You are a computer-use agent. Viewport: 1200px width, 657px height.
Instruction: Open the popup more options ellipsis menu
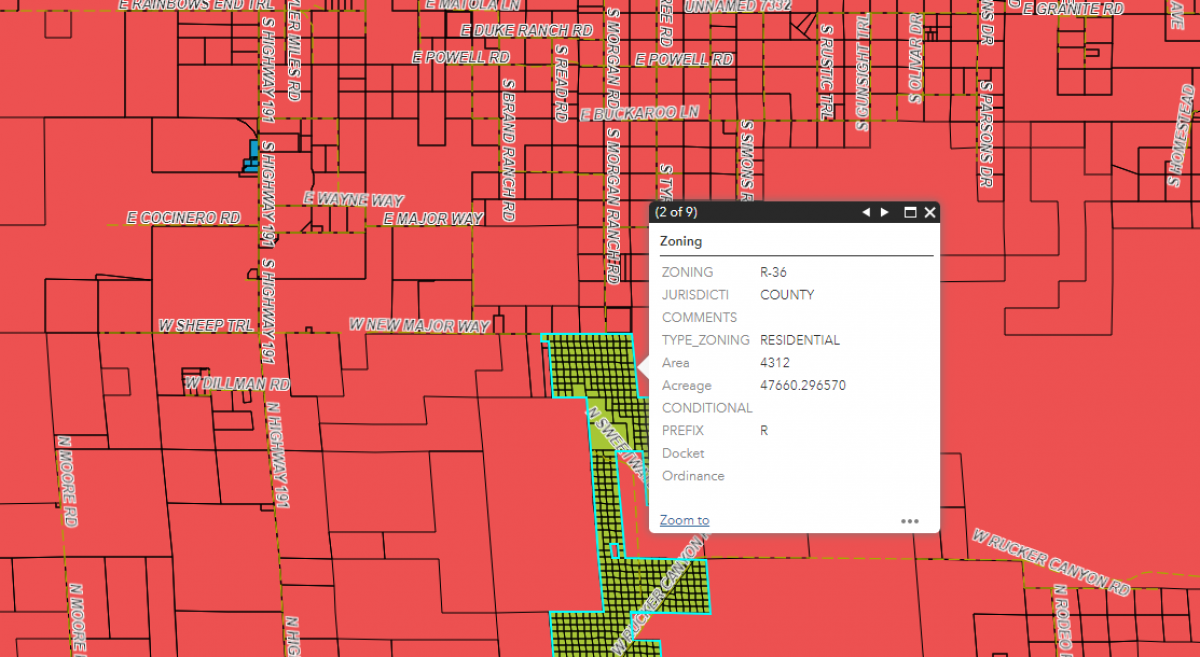tap(909, 520)
